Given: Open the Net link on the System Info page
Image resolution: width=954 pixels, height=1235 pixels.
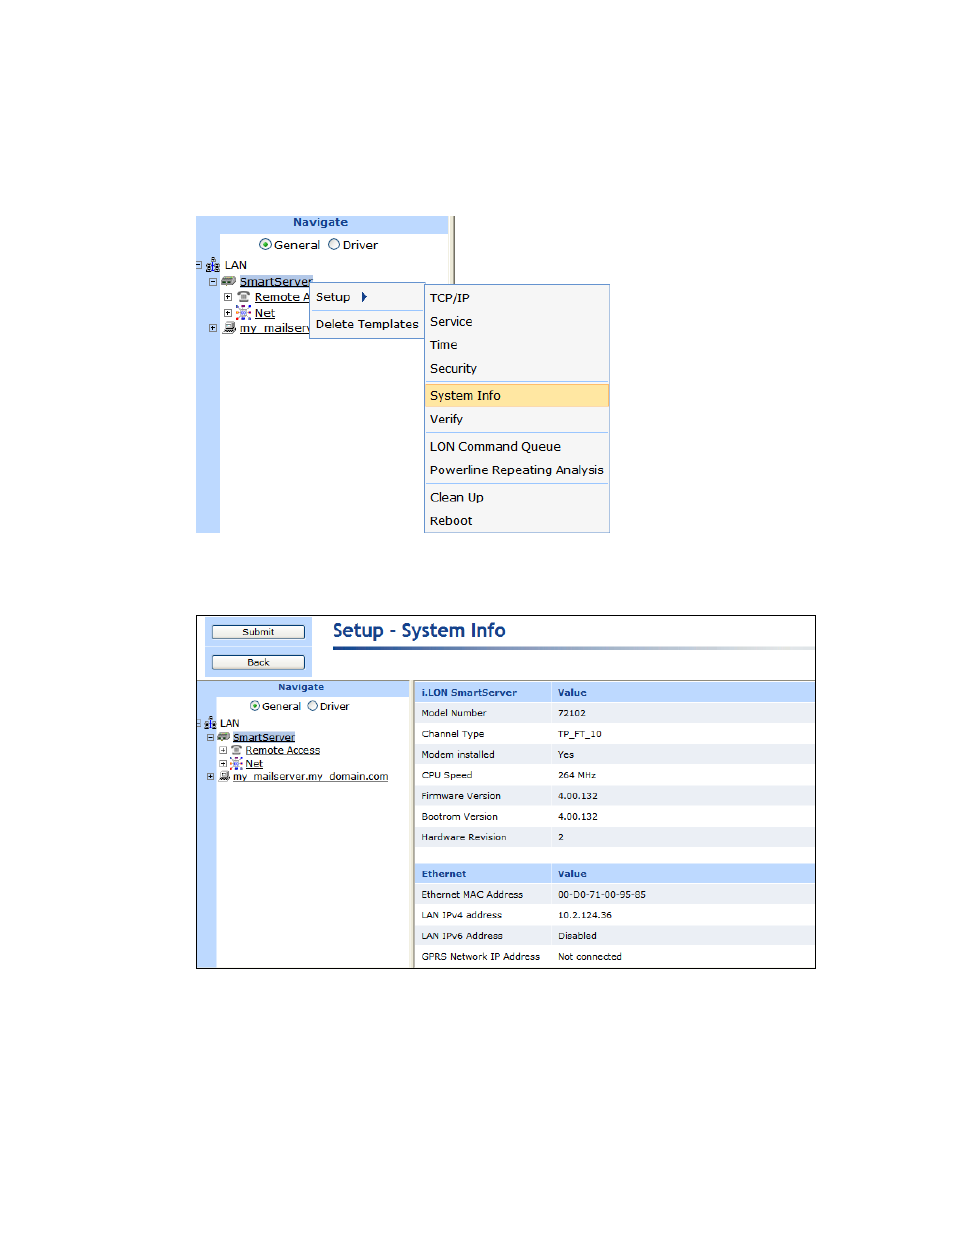Looking at the screenshot, I should [254, 763].
